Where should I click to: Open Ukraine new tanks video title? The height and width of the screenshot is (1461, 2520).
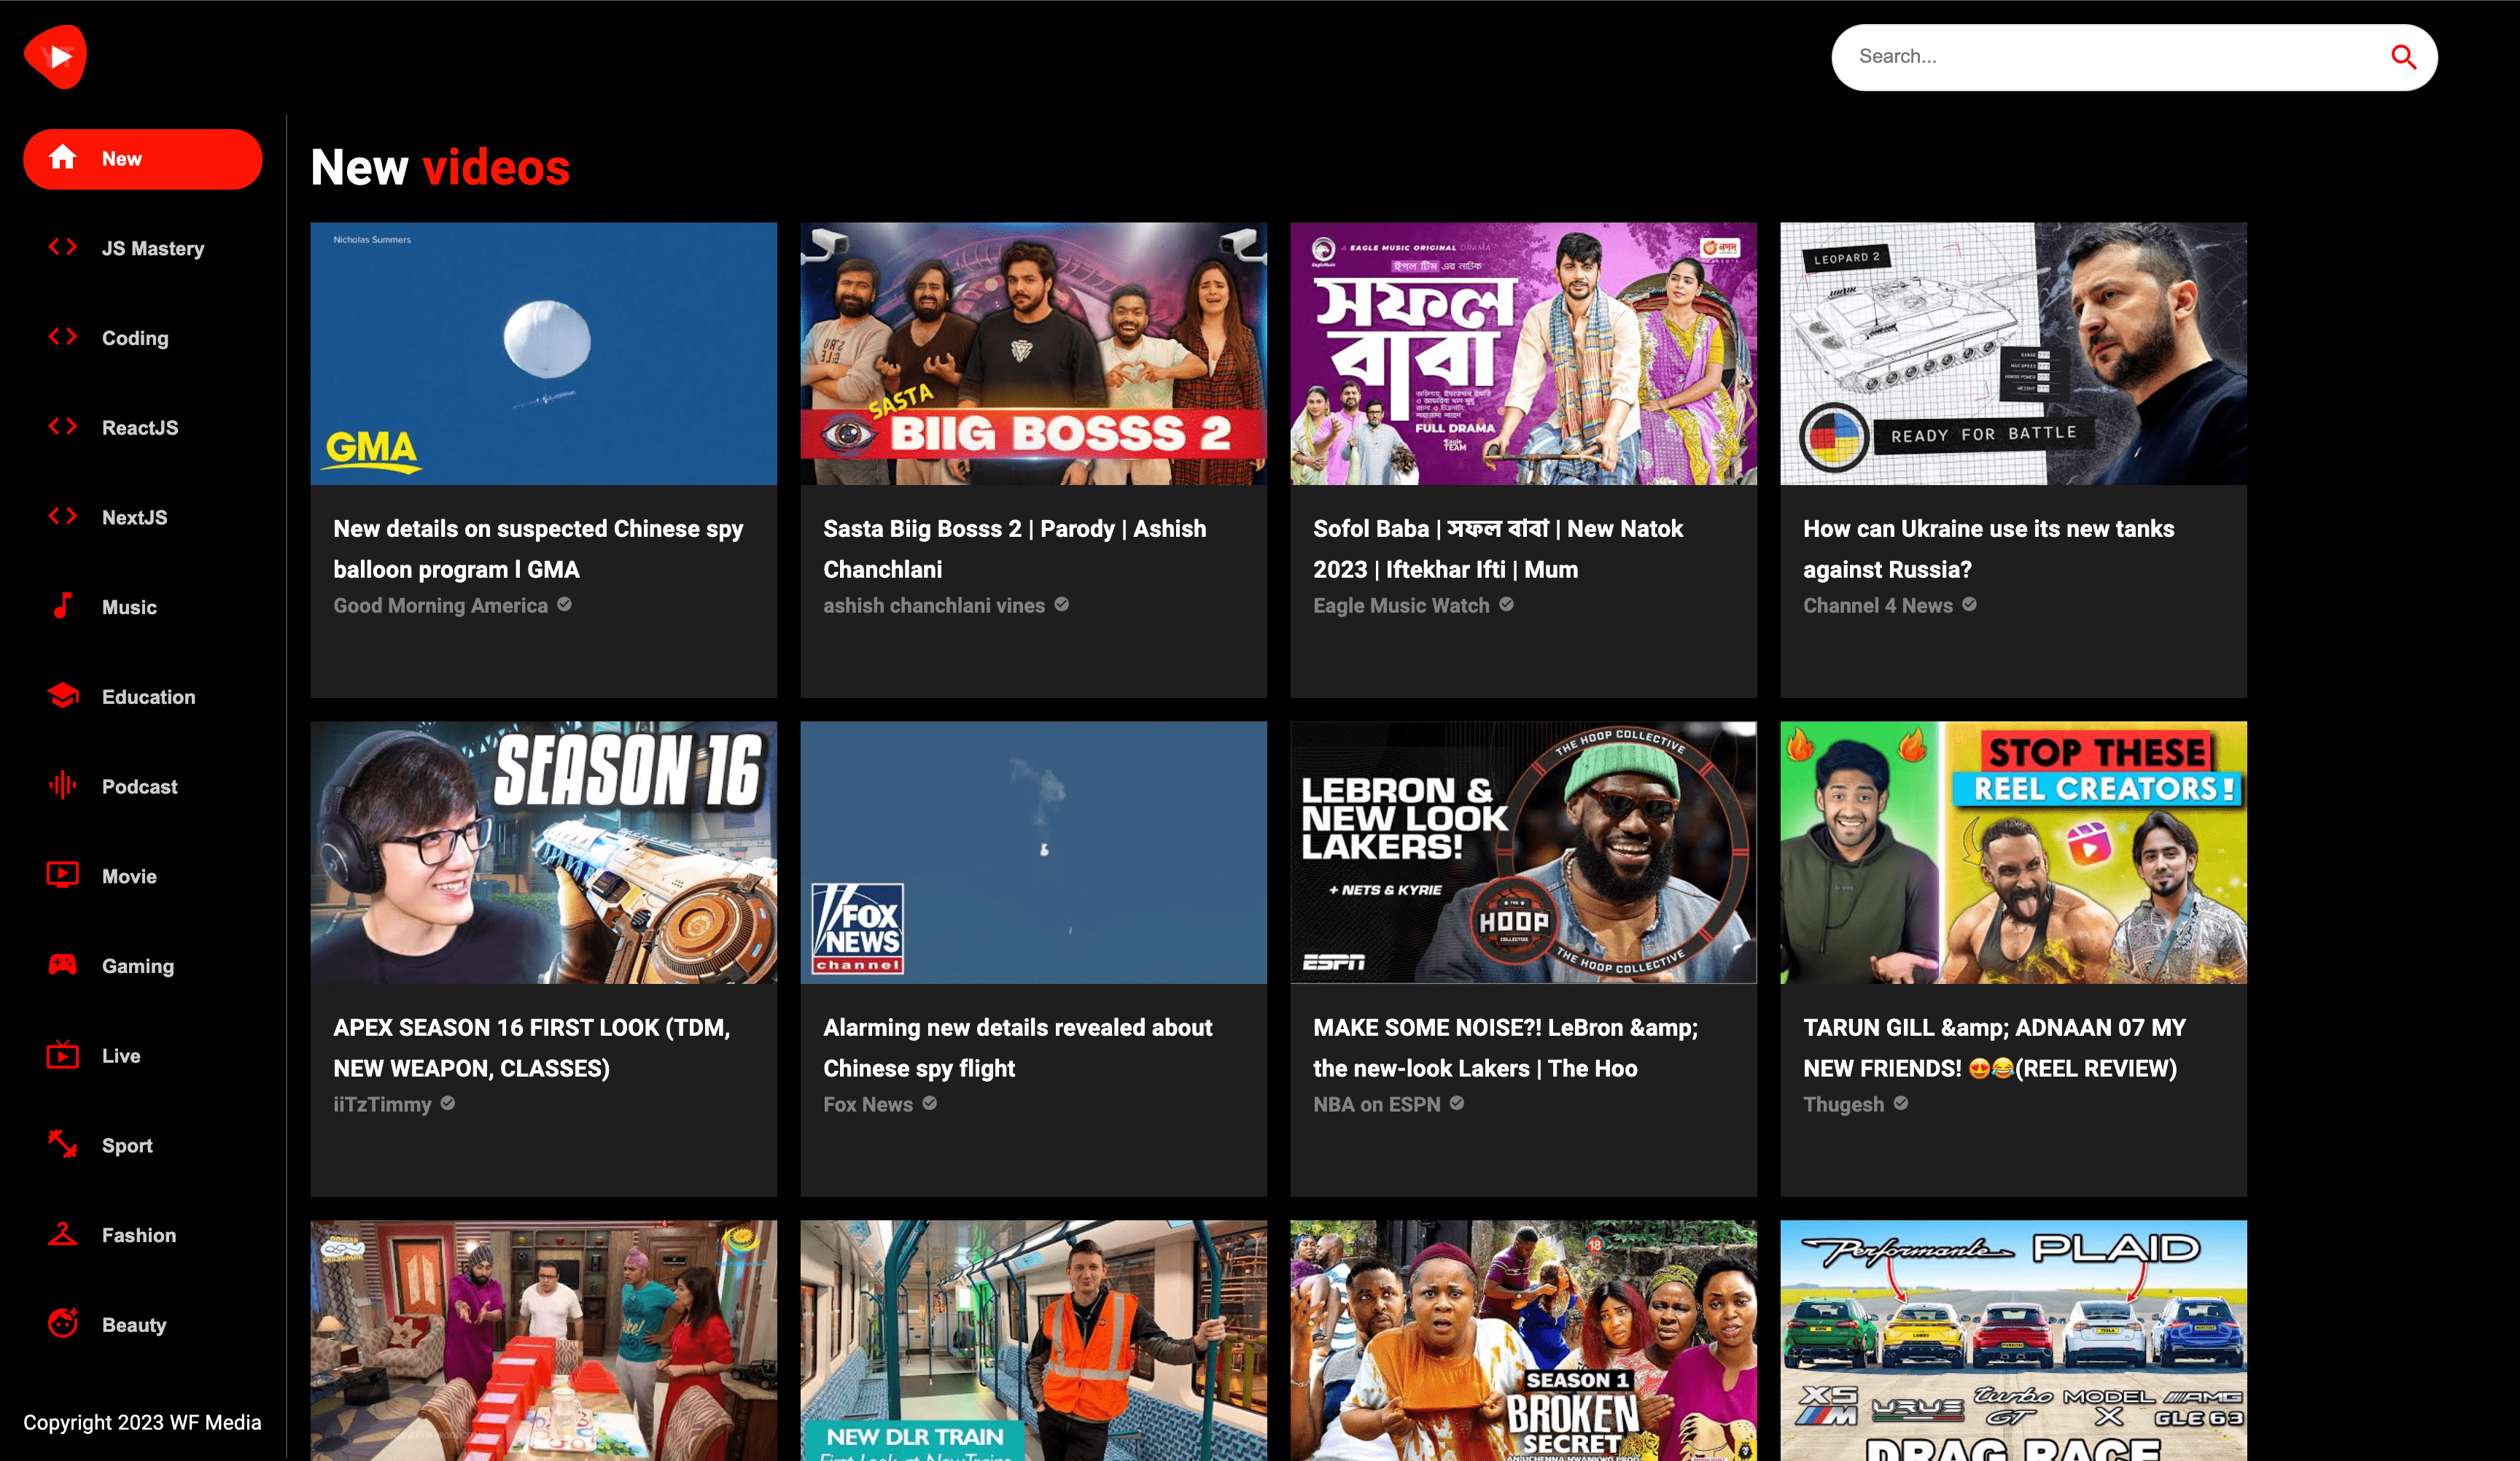[1988, 549]
